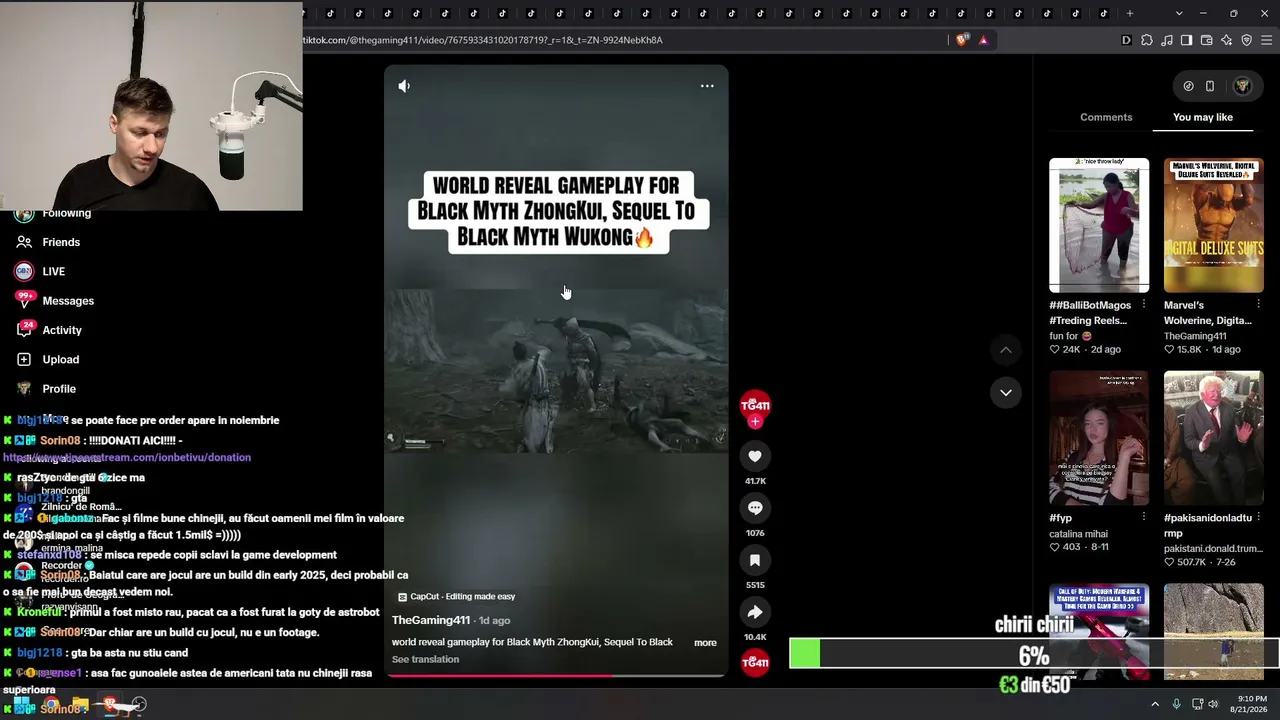Open the Brave VPN shield icon
The width and height of the screenshot is (1280, 720).
(1247, 40)
